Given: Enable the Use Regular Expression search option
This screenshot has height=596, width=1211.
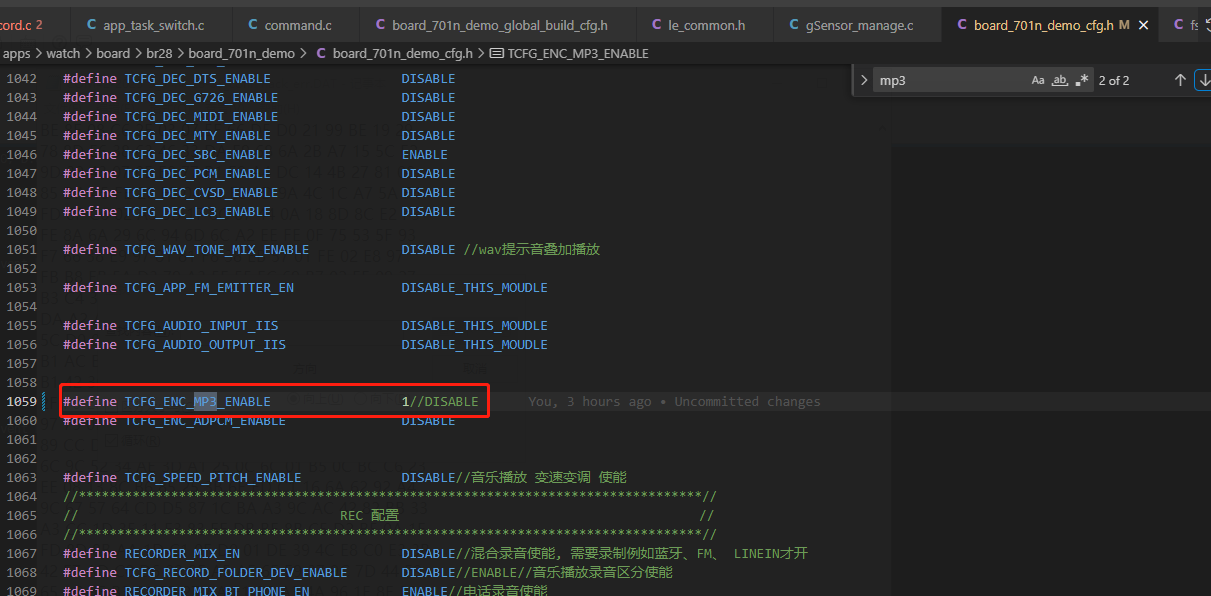Looking at the screenshot, I should click(1082, 80).
